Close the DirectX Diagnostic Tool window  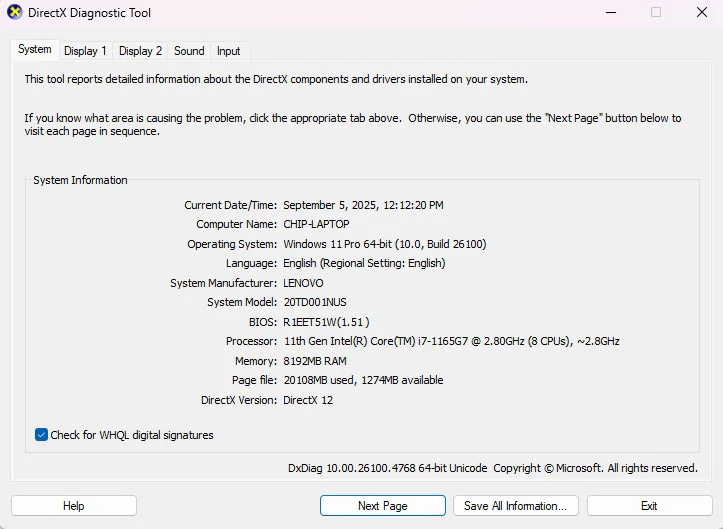click(702, 12)
